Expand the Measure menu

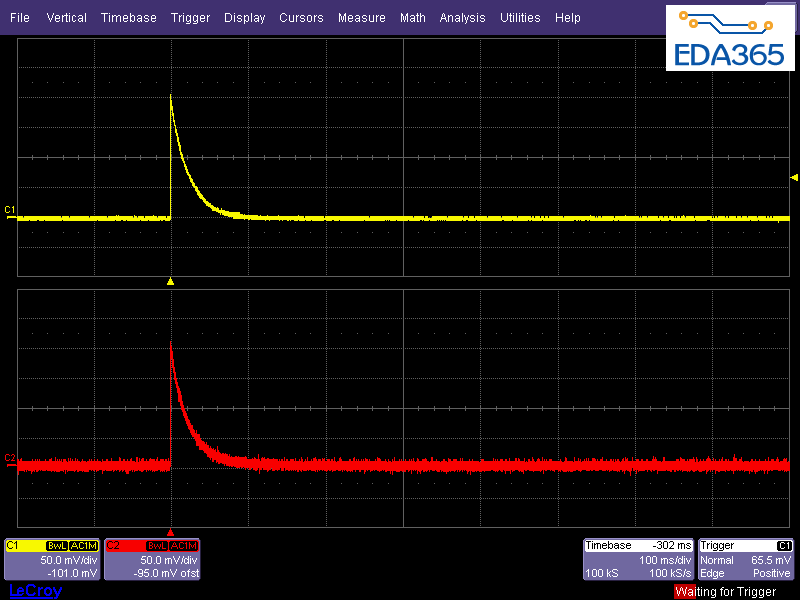point(361,18)
